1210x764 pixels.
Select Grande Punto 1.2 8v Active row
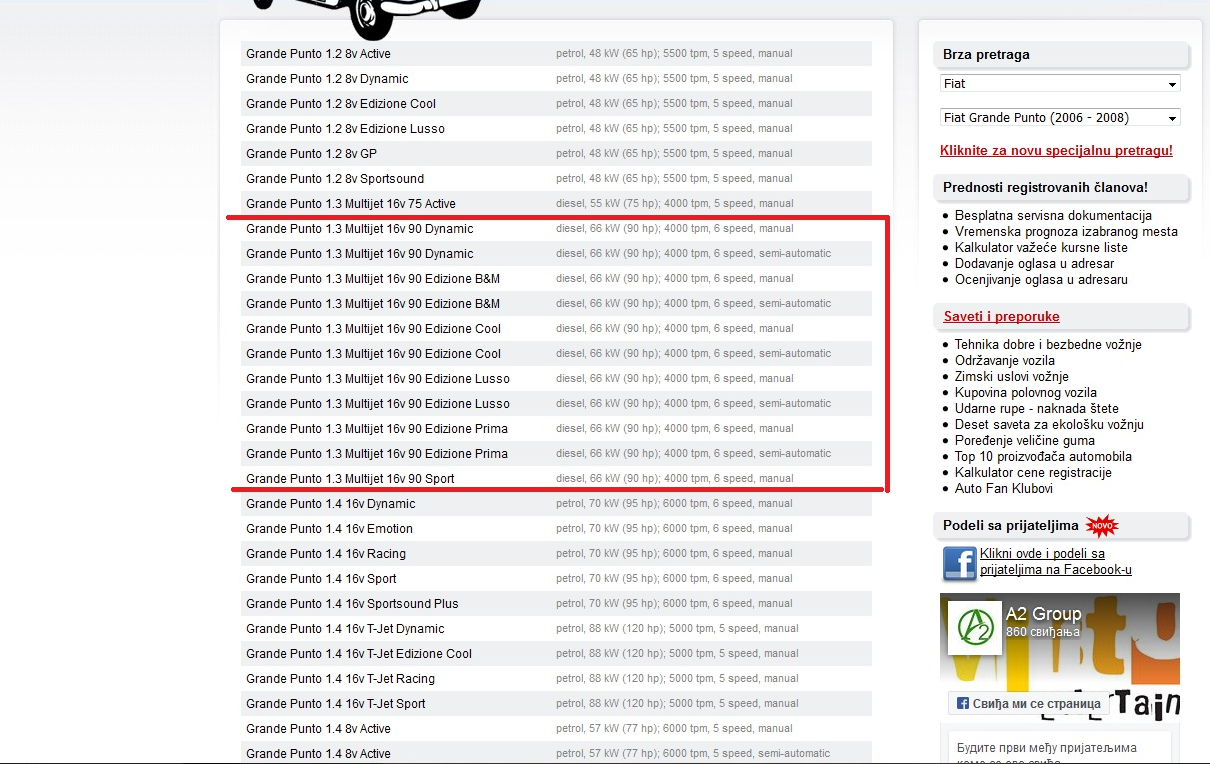(x=556, y=53)
